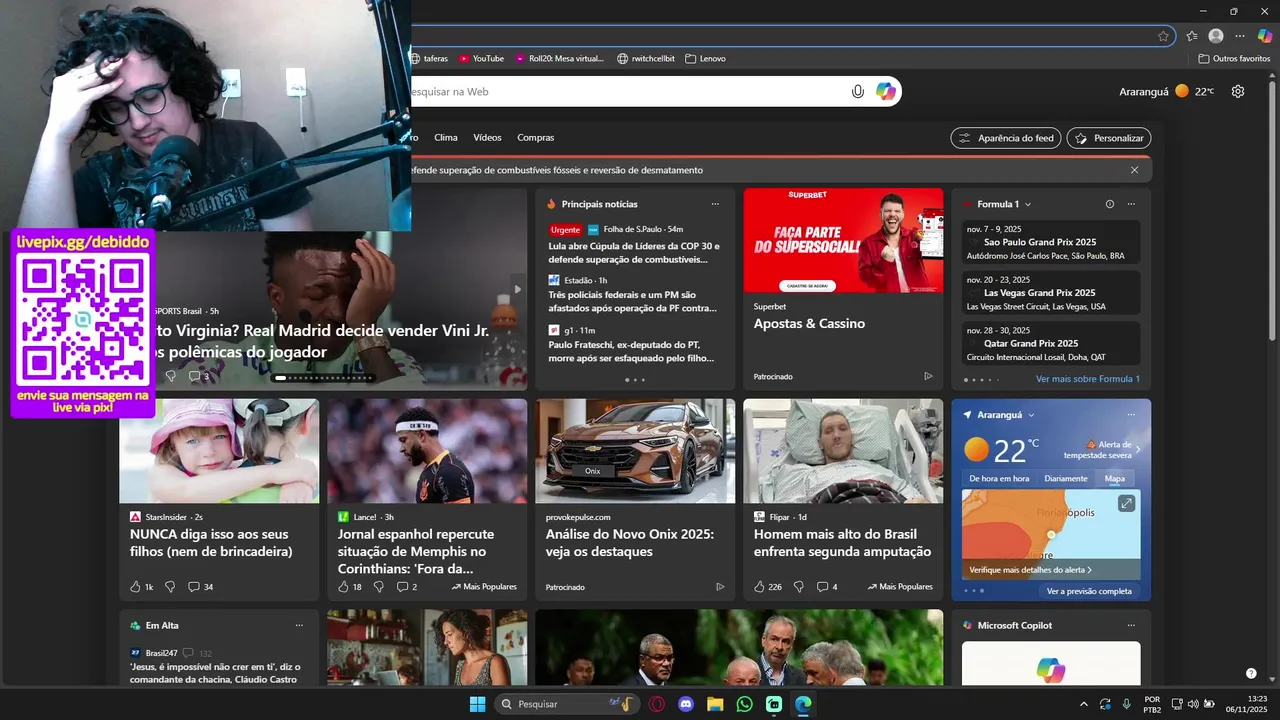The image size is (1280, 720).
Task: Dislike the Flipar Homem mais alto article
Action: 798,587
